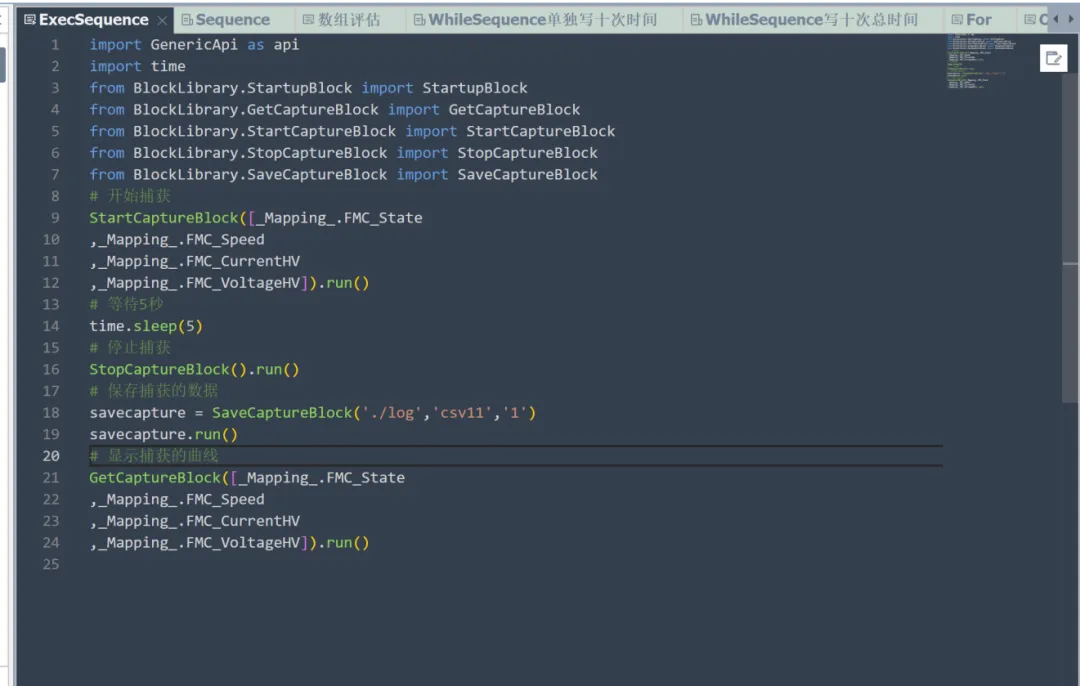Viewport: 1080px width, 686px height.
Task: Click 'GetCaptureBlock([_Mapping_.FMC_State' line
Action: 247,478
